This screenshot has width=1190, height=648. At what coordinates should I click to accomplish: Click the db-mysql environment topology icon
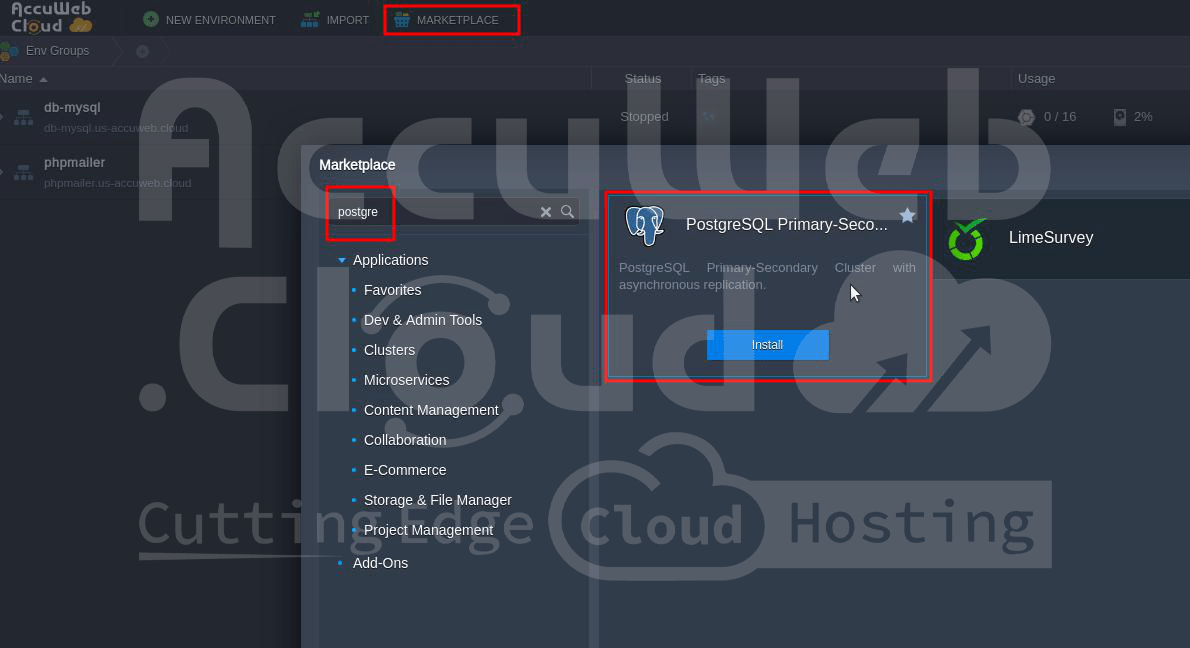(24, 117)
